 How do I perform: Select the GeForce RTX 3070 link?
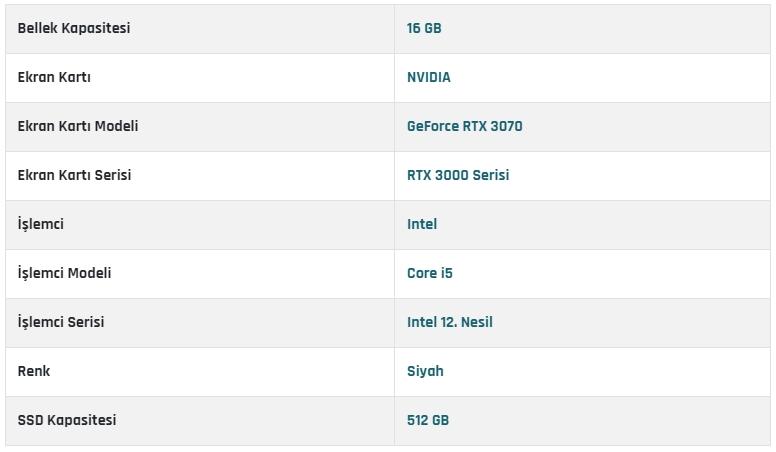464,126
